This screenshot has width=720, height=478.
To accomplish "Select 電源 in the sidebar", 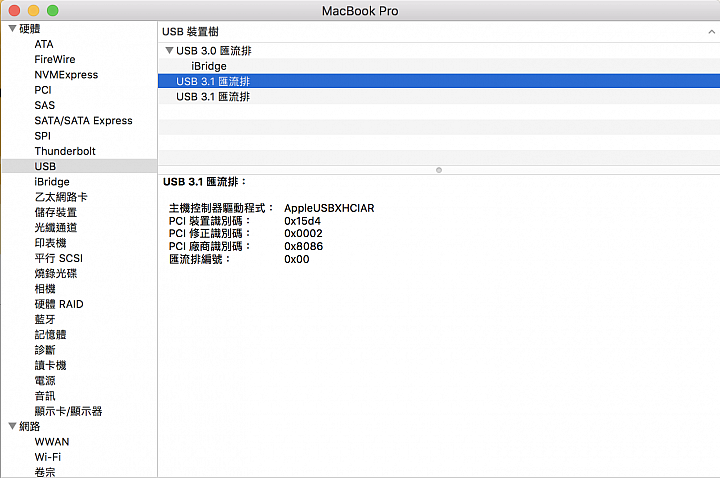I will tap(45, 381).
